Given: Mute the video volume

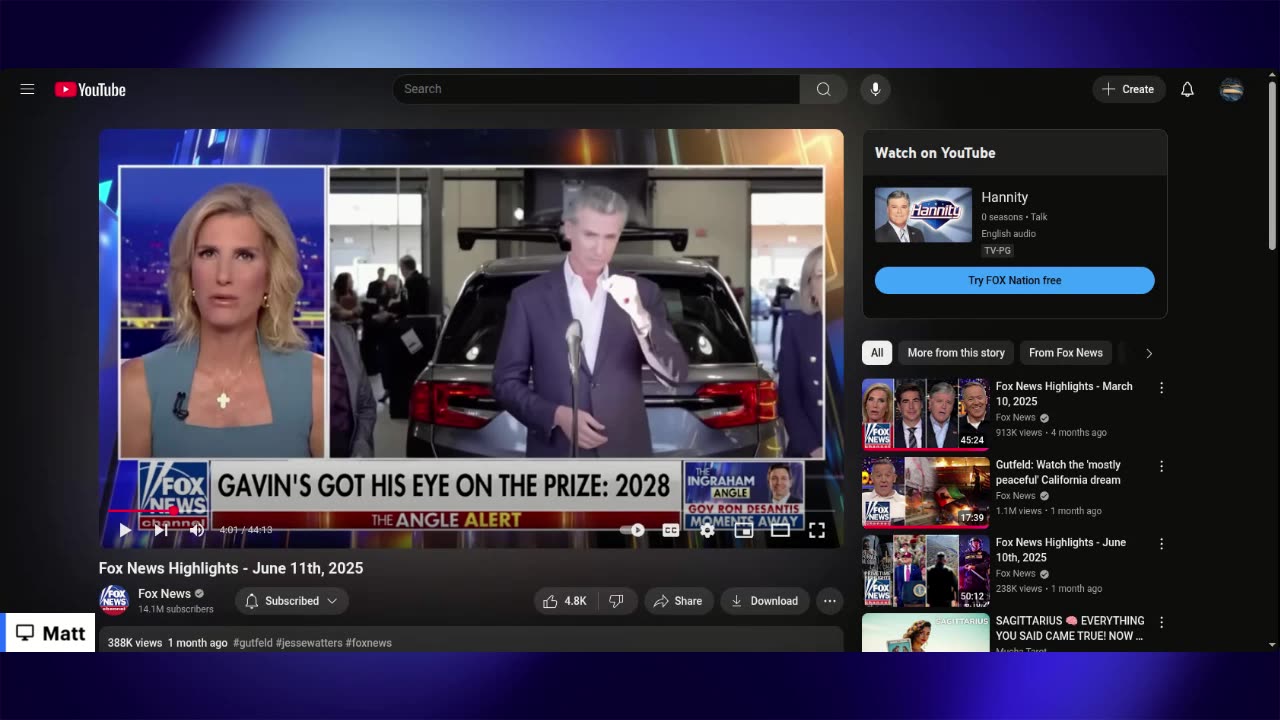Looking at the screenshot, I should pyautogui.click(x=197, y=530).
